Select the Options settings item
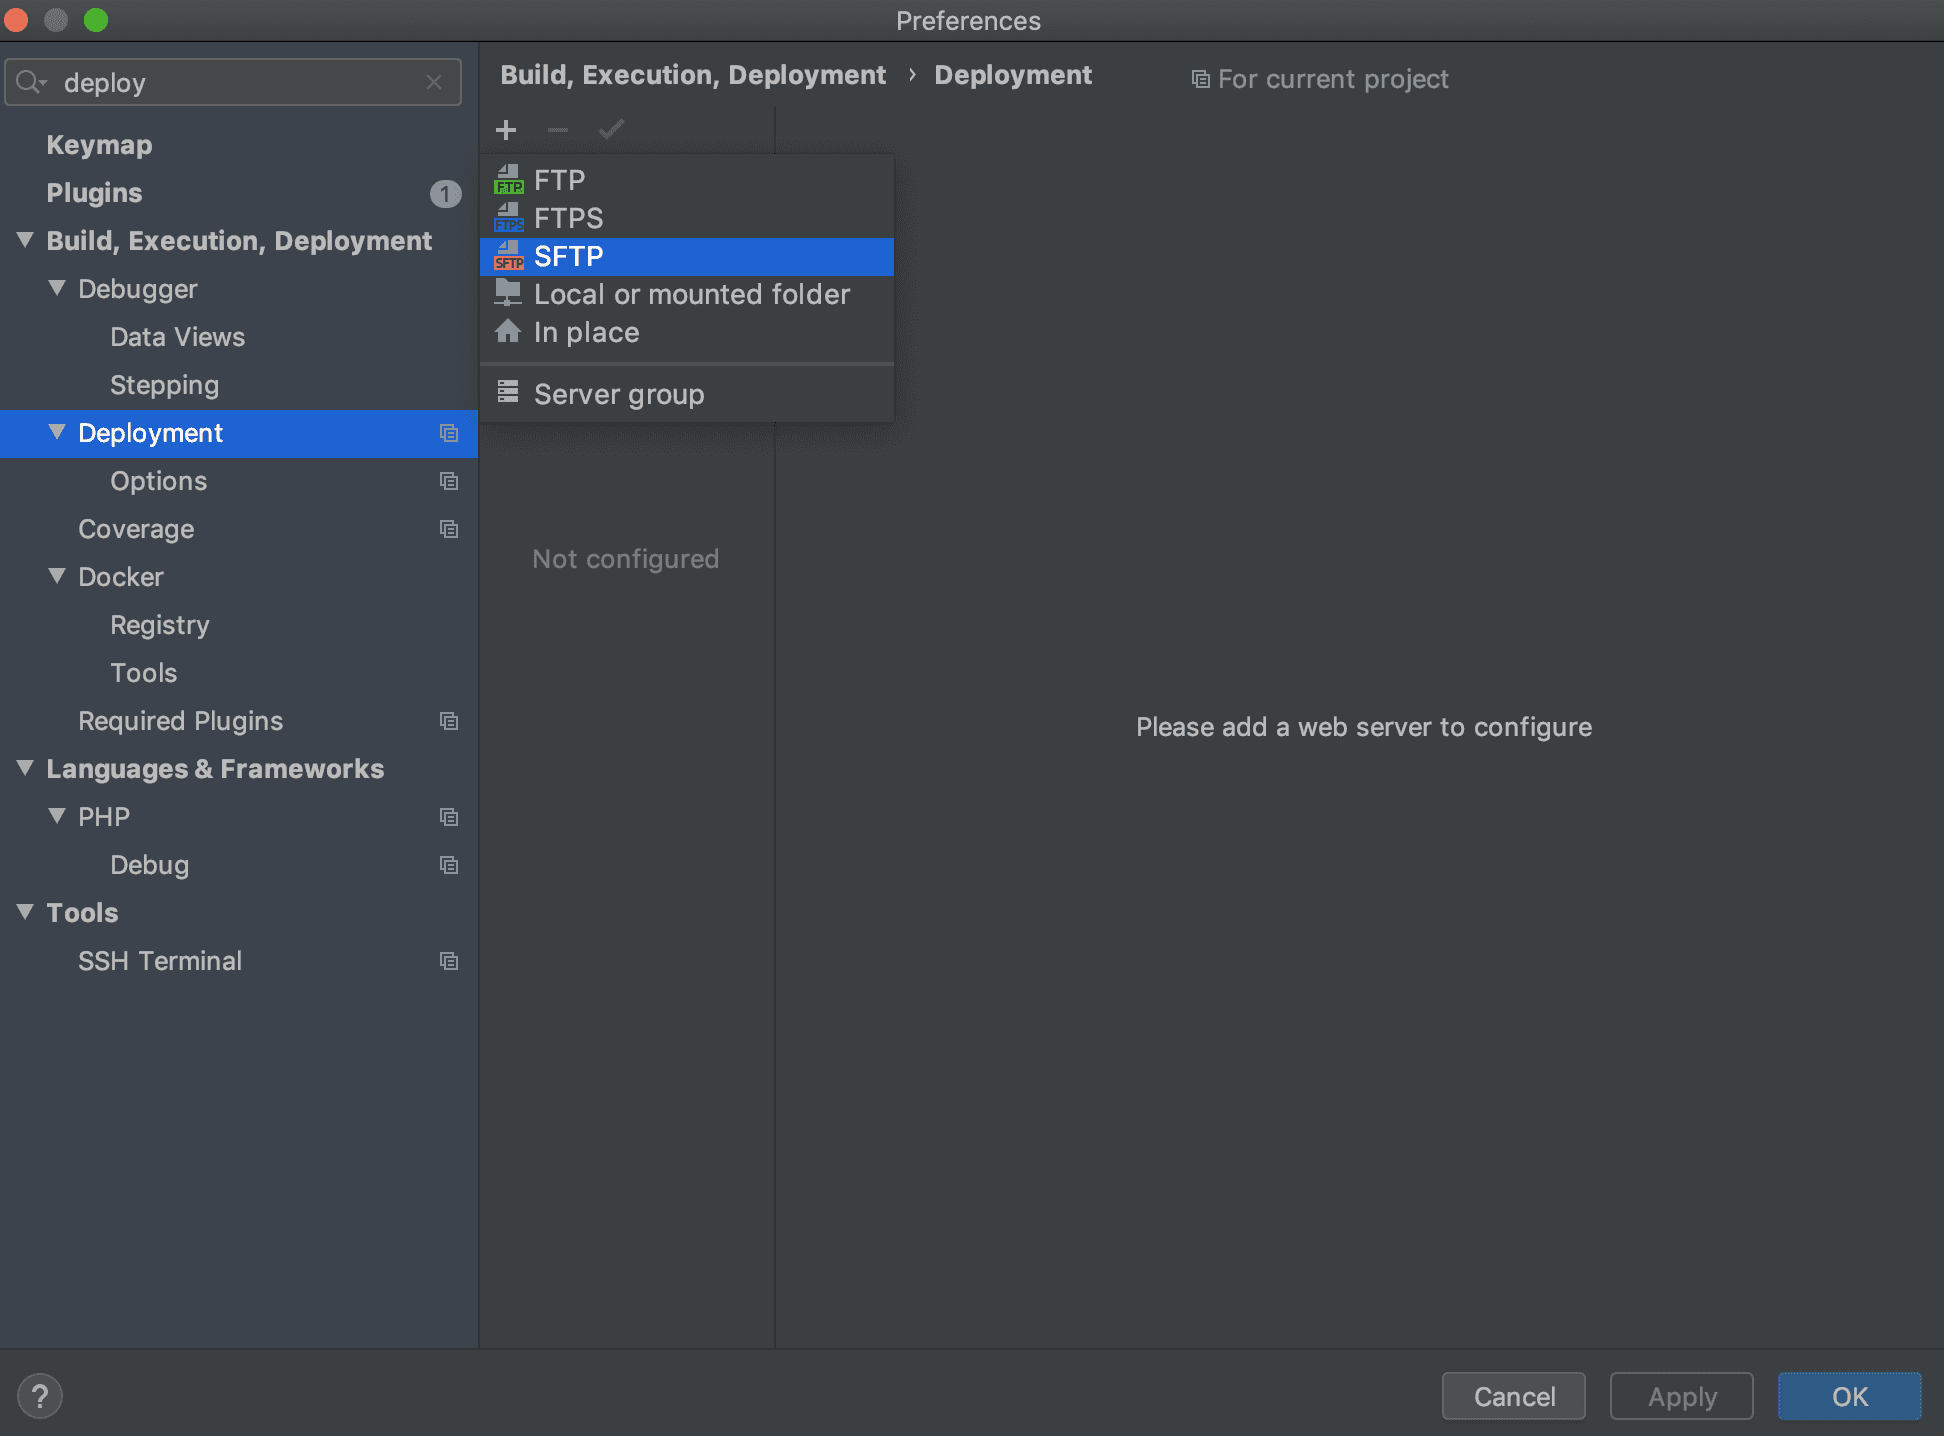The height and width of the screenshot is (1436, 1944). [x=158, y=480]
